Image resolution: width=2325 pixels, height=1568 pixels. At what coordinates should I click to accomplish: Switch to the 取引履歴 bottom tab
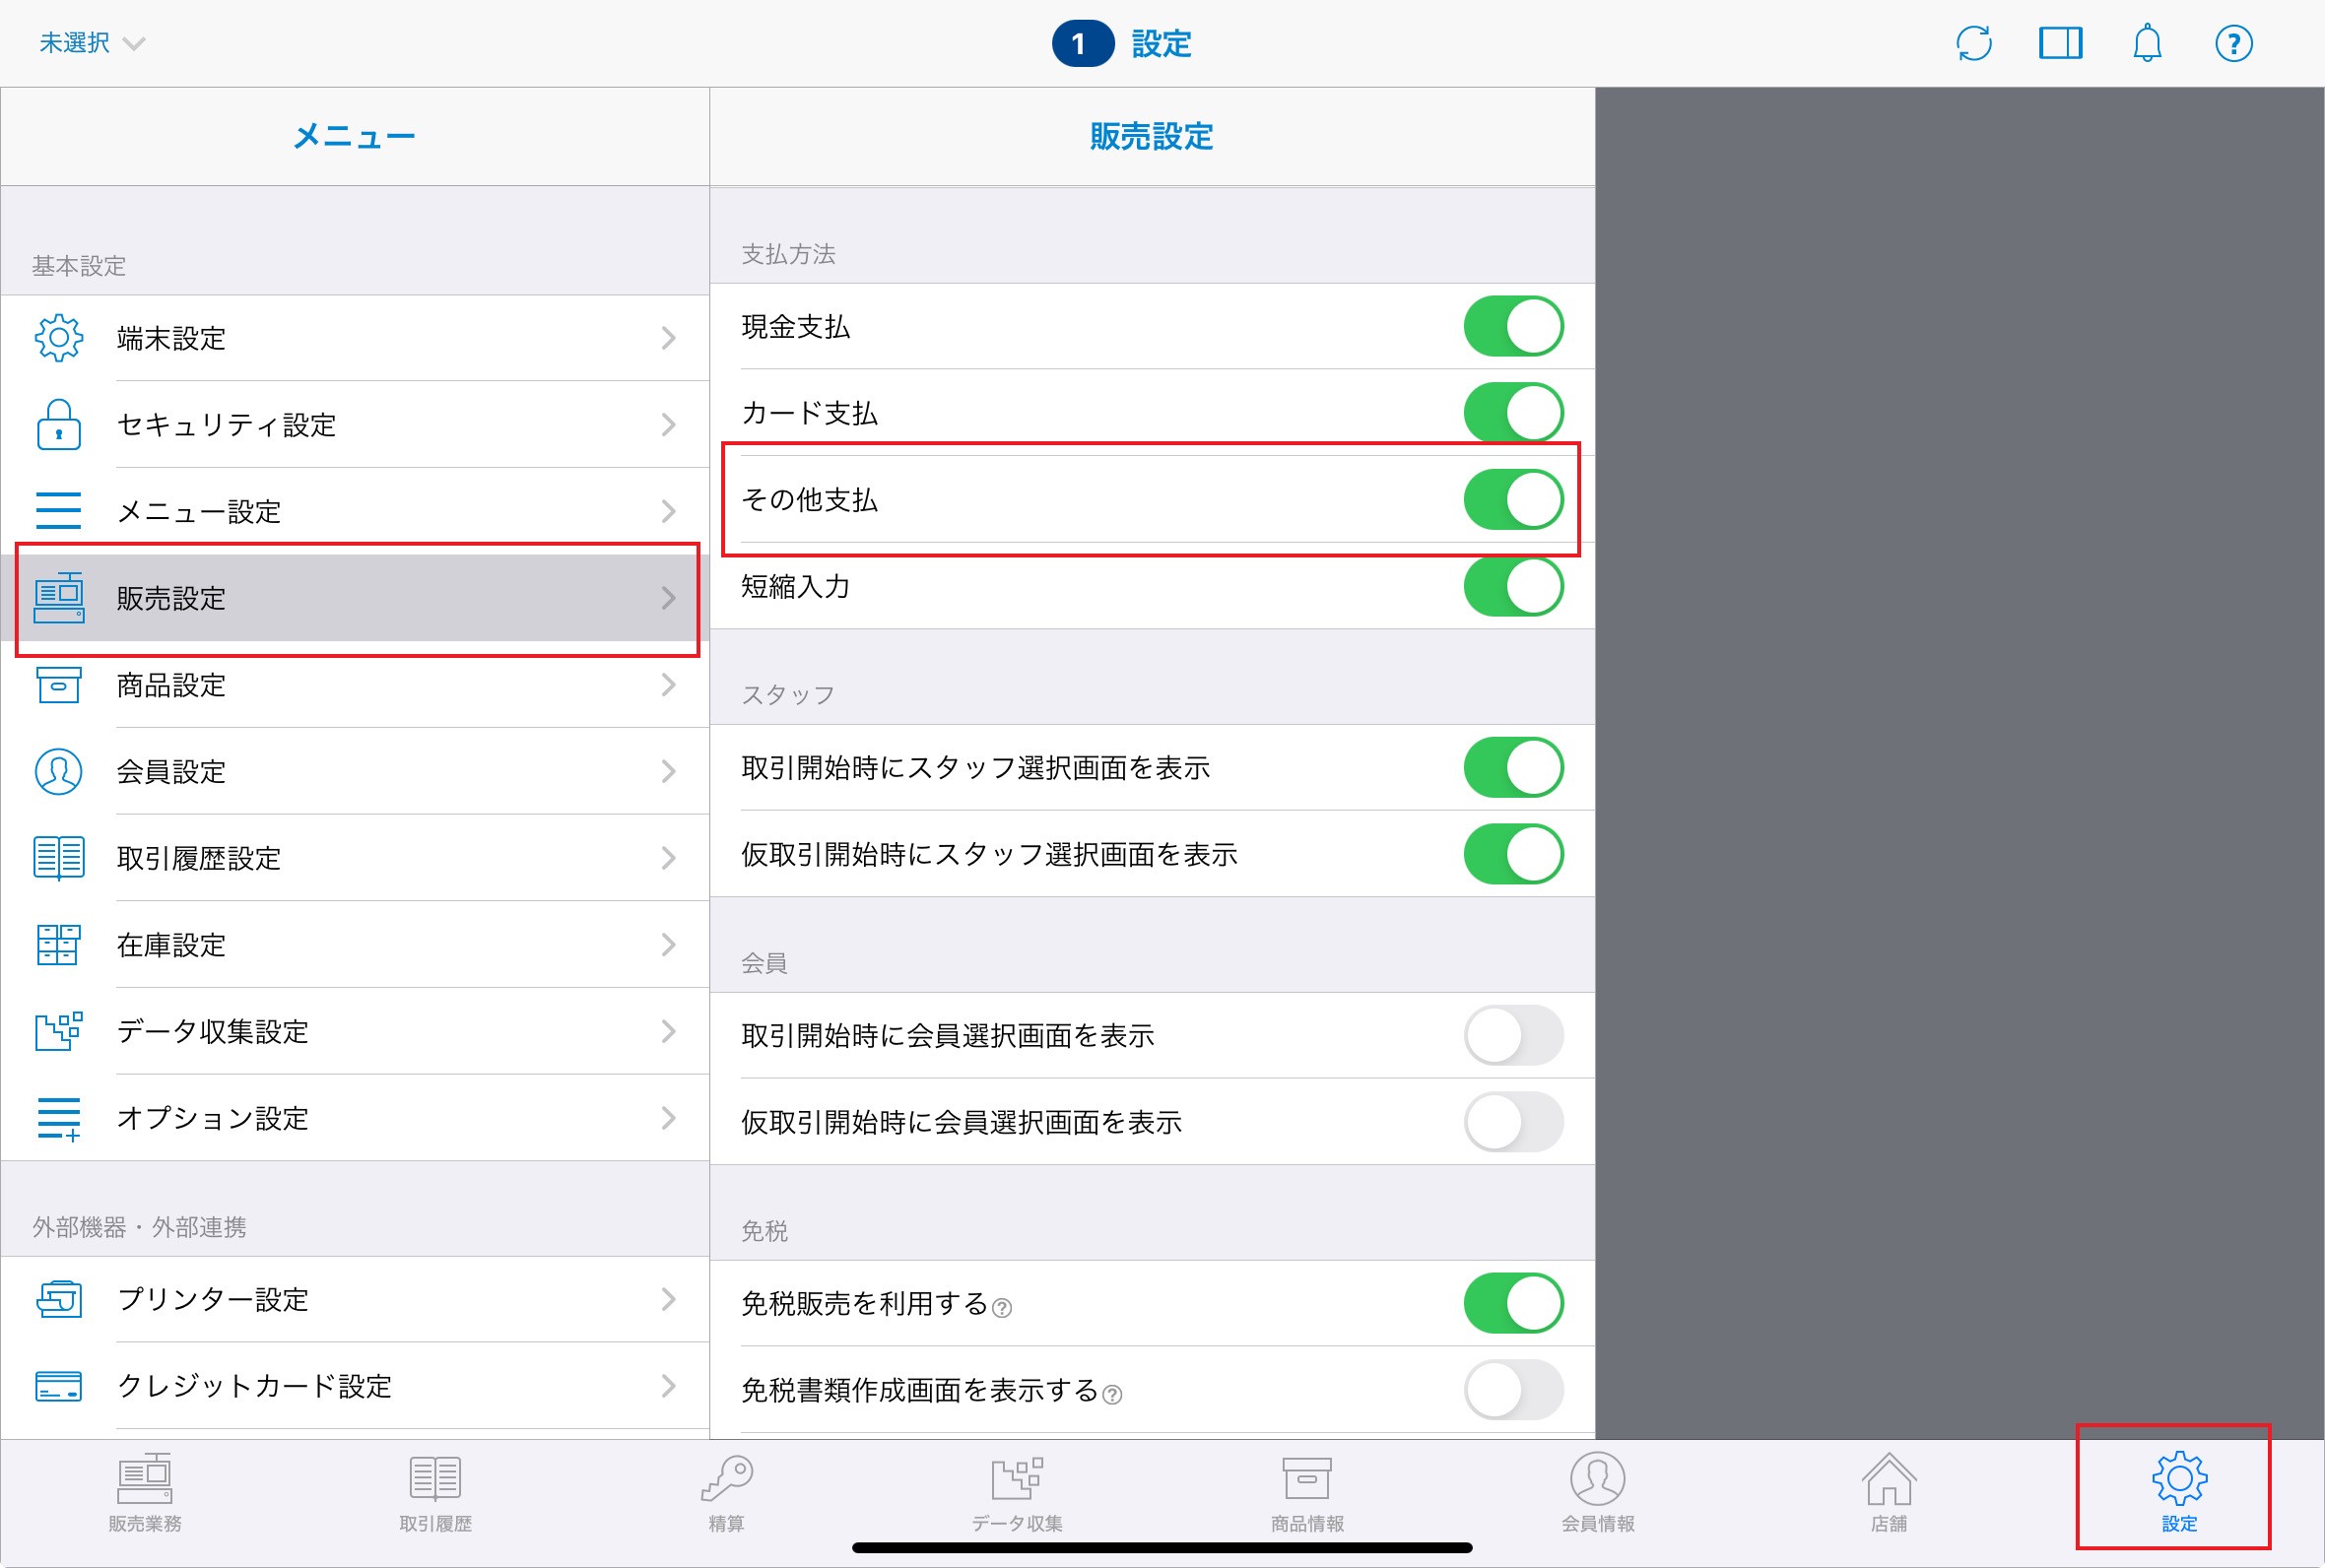(435, 1490)
